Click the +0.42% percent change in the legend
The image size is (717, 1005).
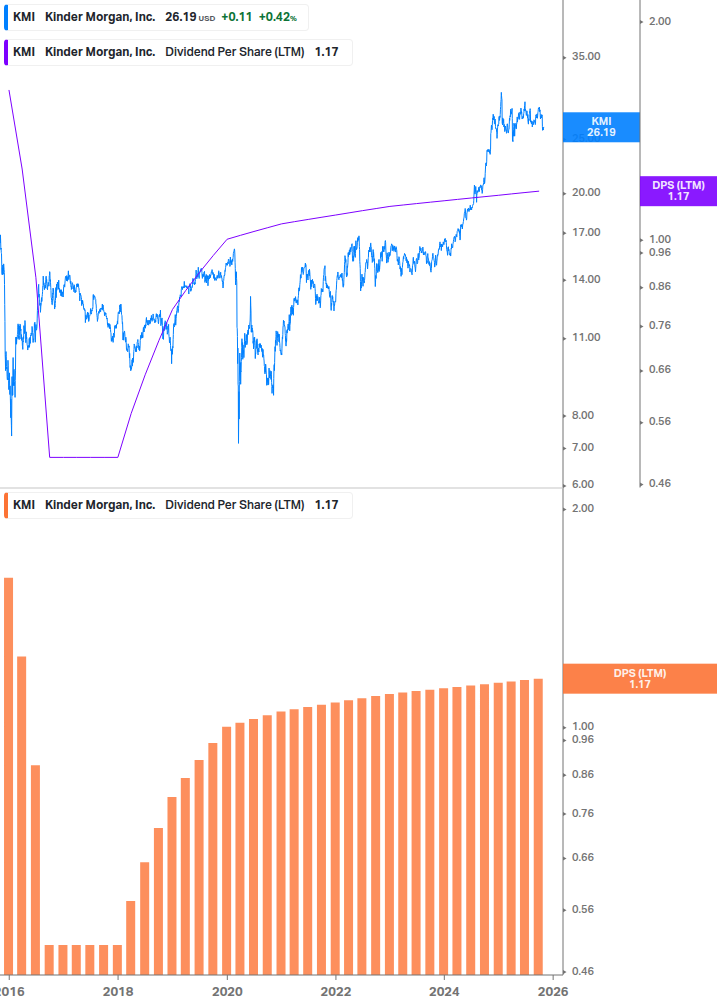coord(277,17)
